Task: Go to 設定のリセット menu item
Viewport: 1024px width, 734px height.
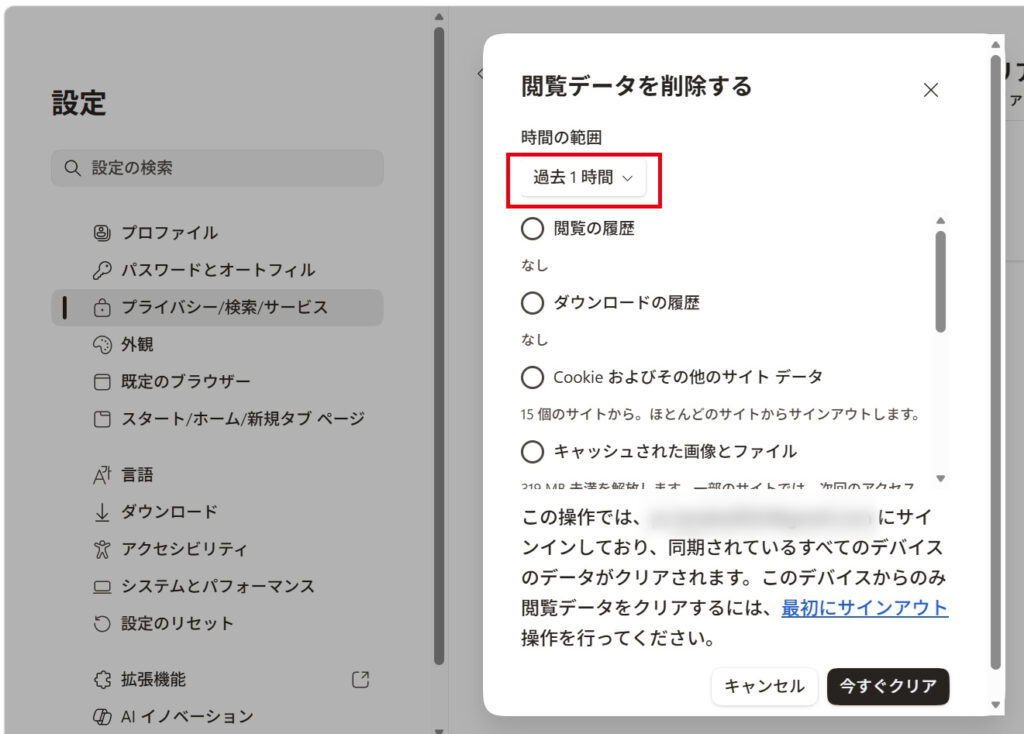Action: pyautogui.click(x=177, y=623)
